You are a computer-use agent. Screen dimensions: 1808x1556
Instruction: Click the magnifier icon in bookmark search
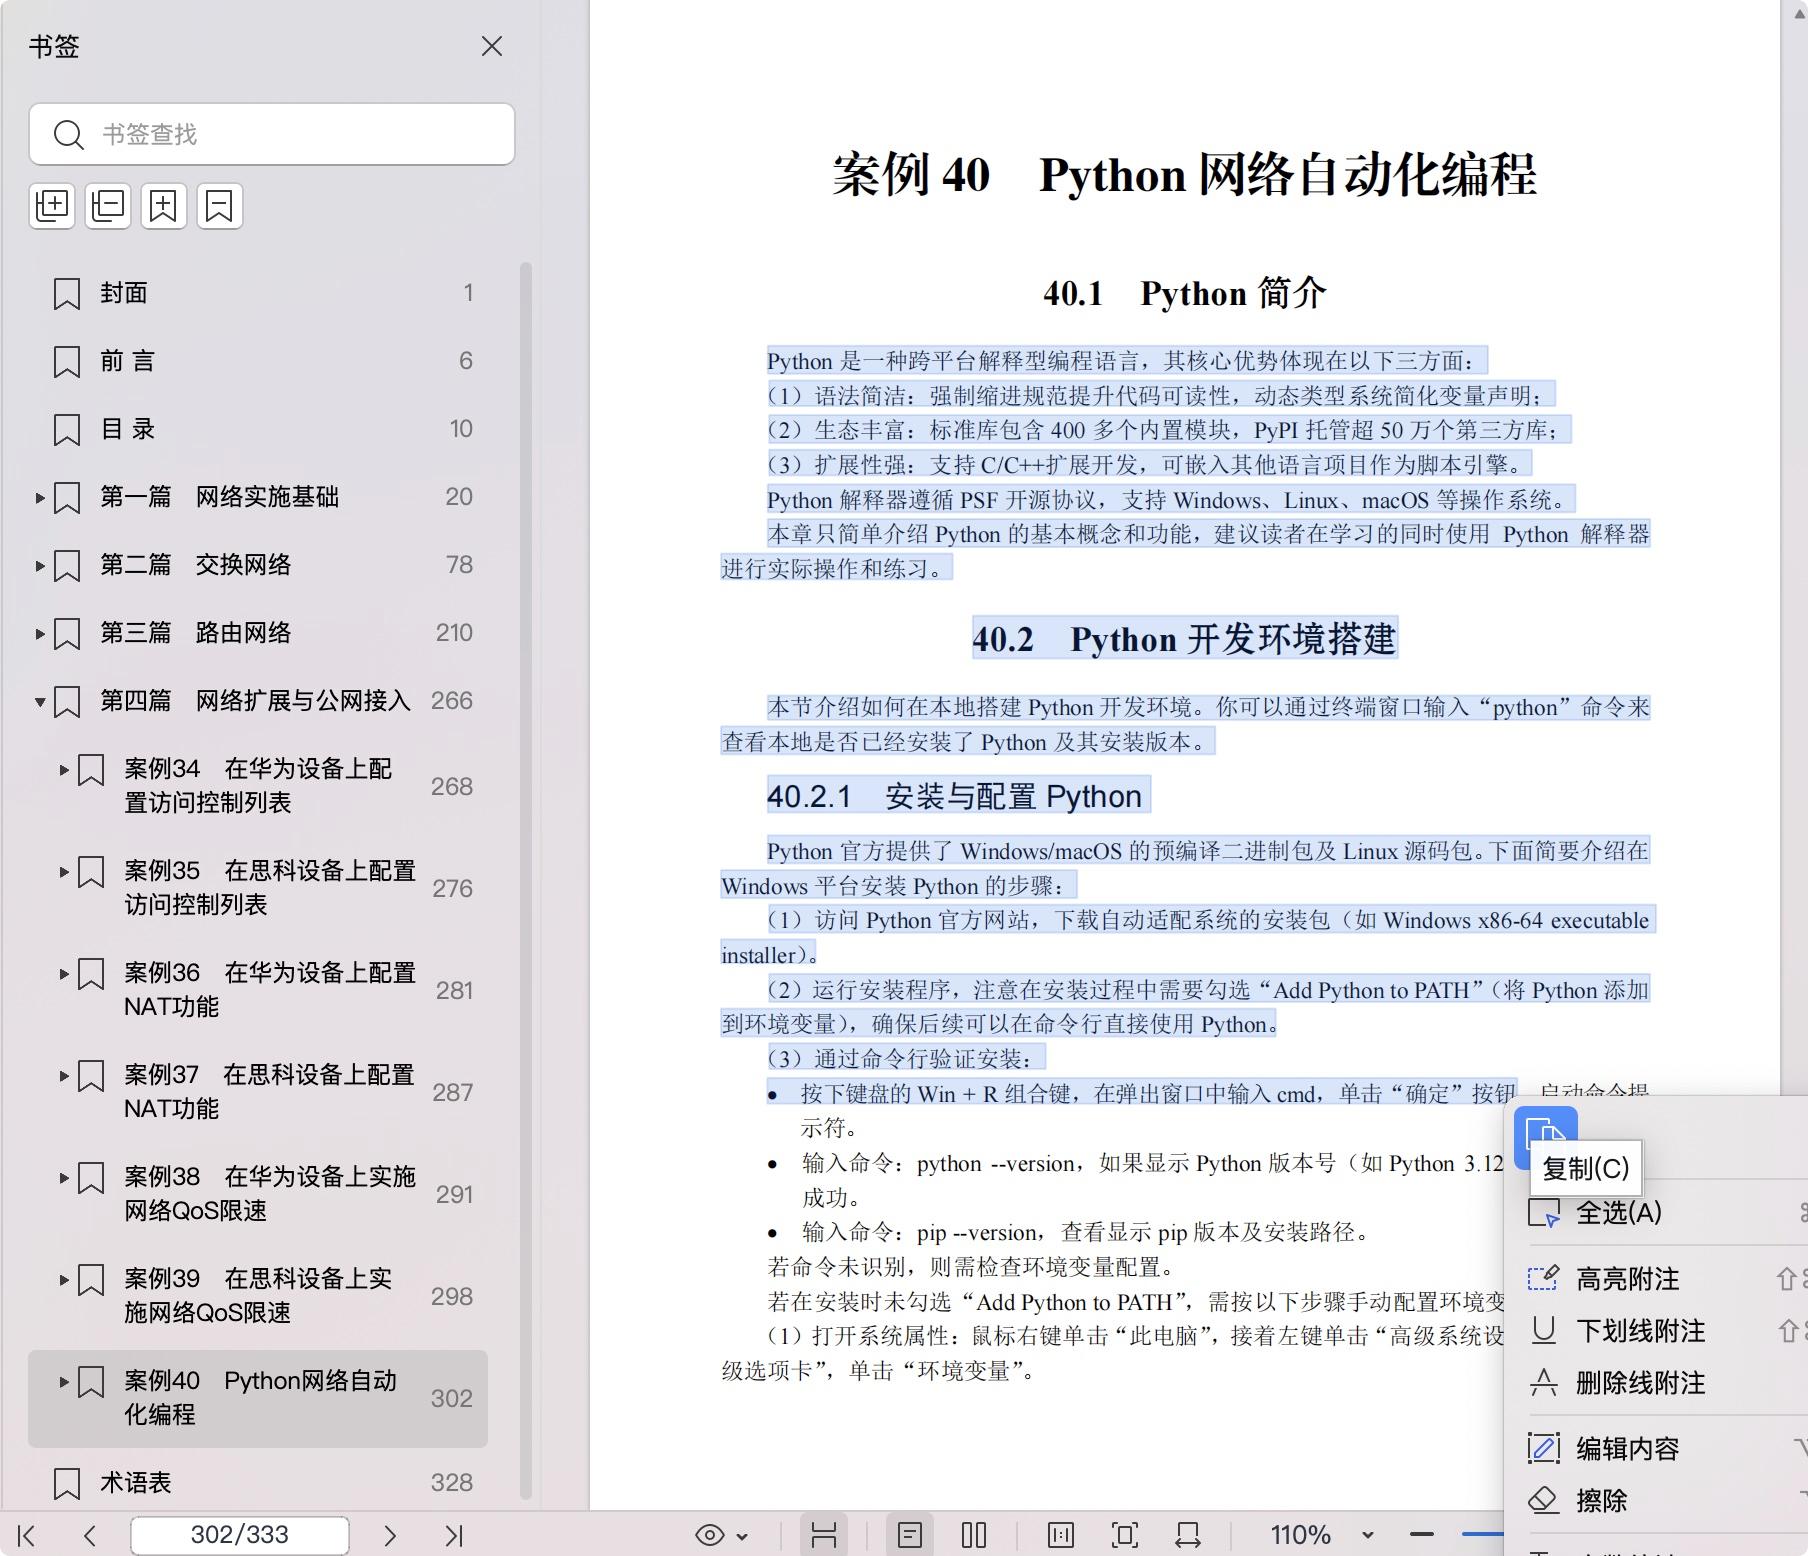coord(68,134)
